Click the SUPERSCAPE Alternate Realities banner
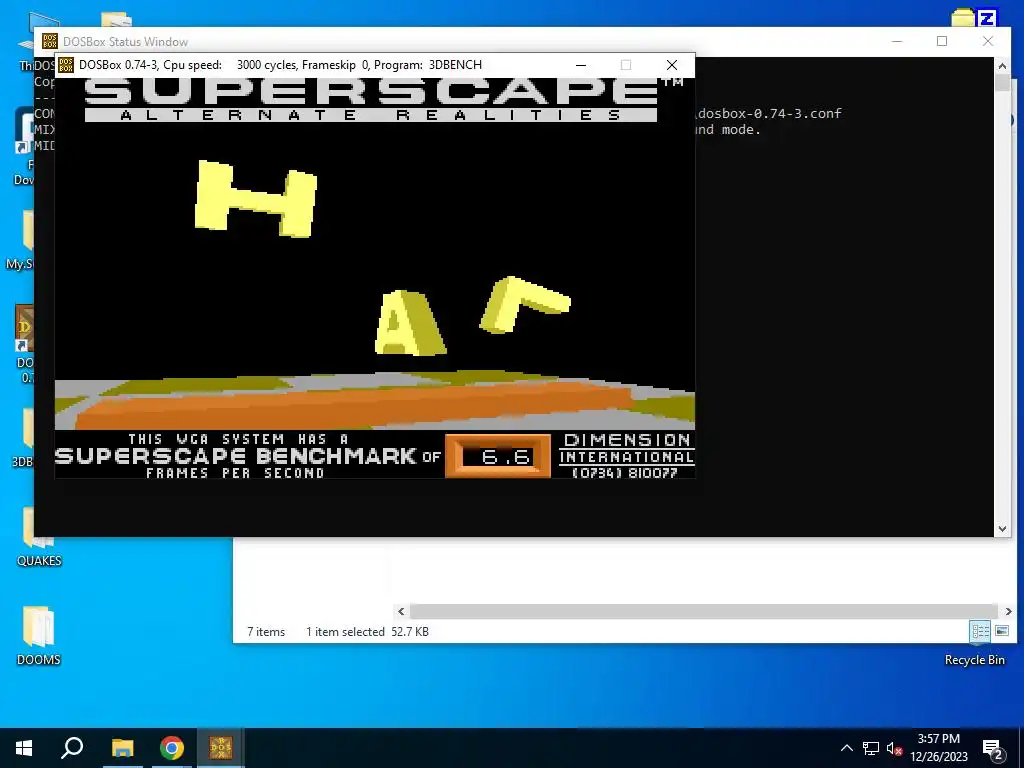The image size is (1024, 768). tap(371, 100)
